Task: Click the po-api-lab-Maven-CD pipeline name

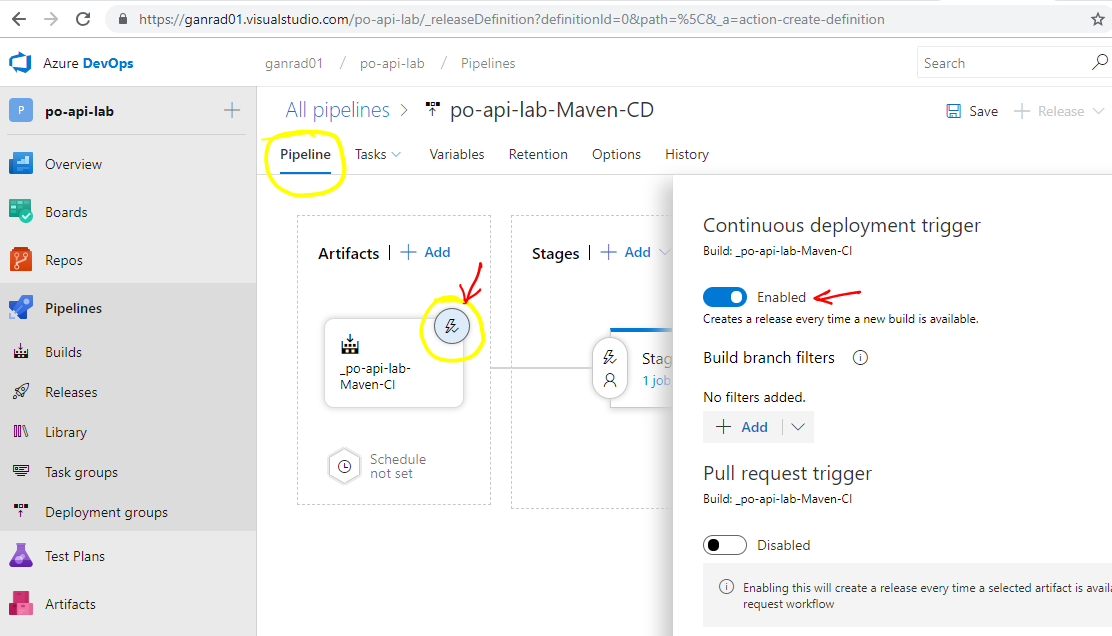Action: click(x=552, y=110)
